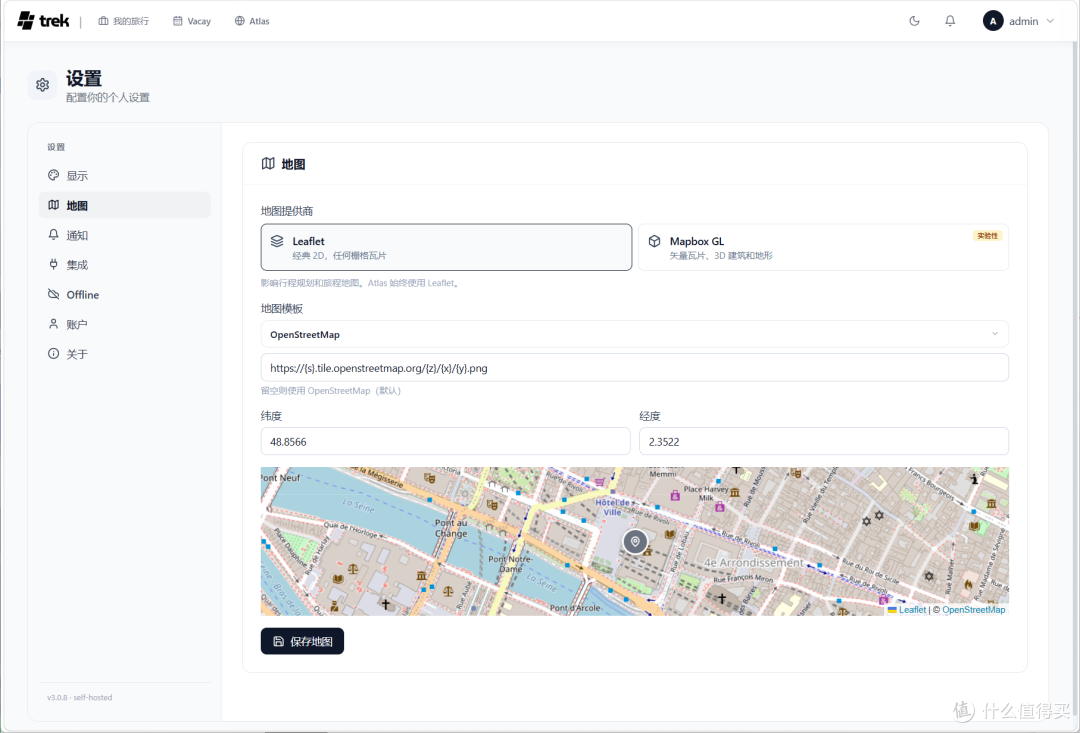Viewport: 1080px width, 733px height.
Task: Click the settings gear icon beside 设置
Action: [x=42, y=85]
